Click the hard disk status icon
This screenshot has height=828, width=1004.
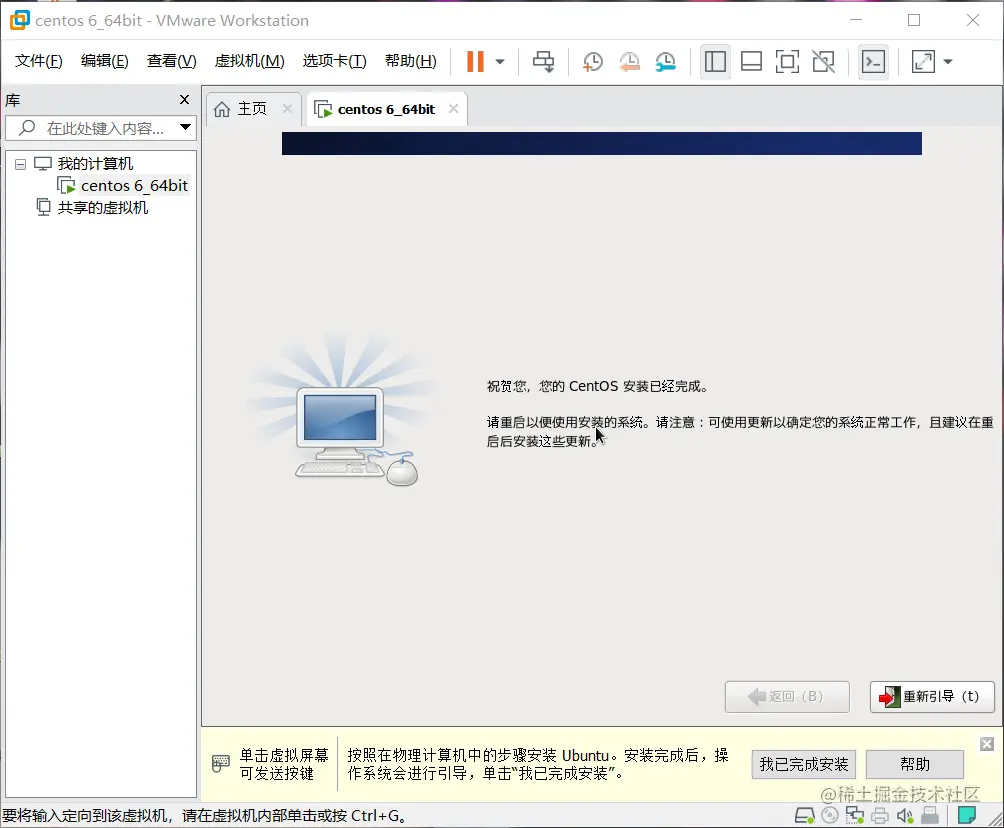tap(805, 816)
